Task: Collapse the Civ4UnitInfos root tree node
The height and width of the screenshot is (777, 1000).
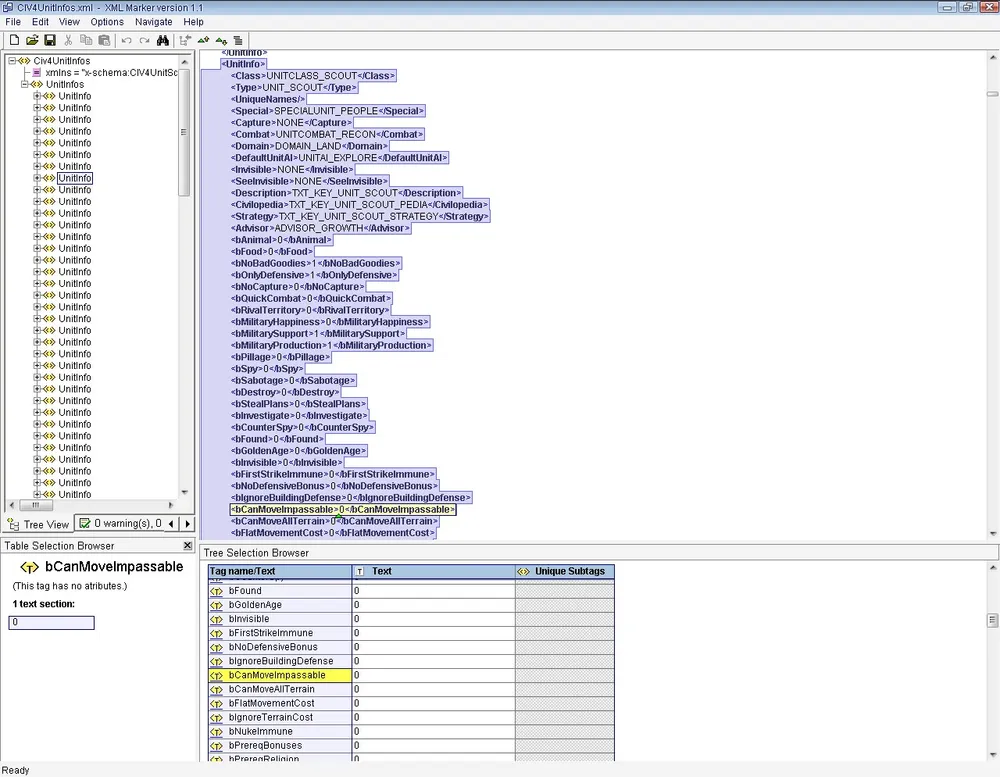Action: click(x=13, y=61)
